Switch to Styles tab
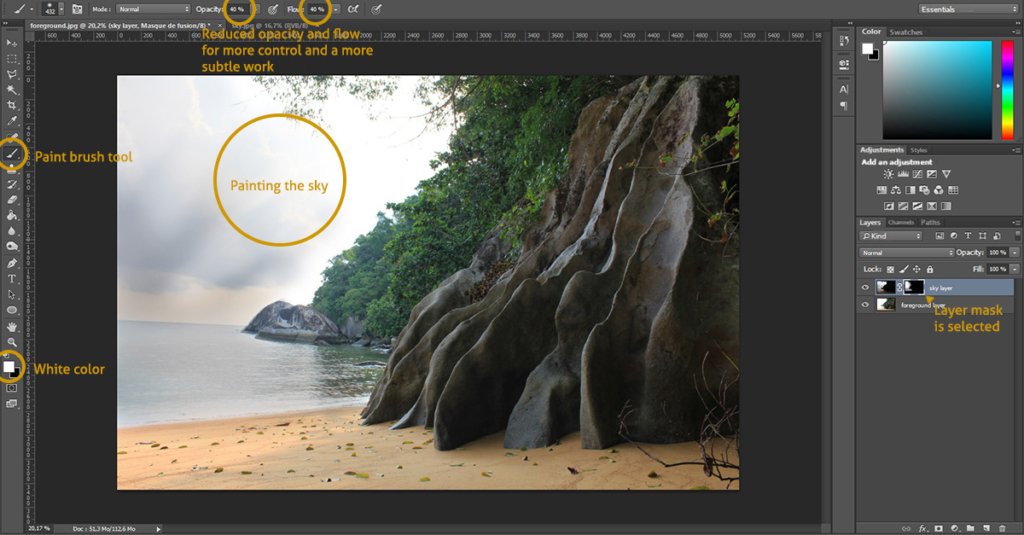Image resolution: width=1024 pixels, height=535 pixels. coord(919,150)
